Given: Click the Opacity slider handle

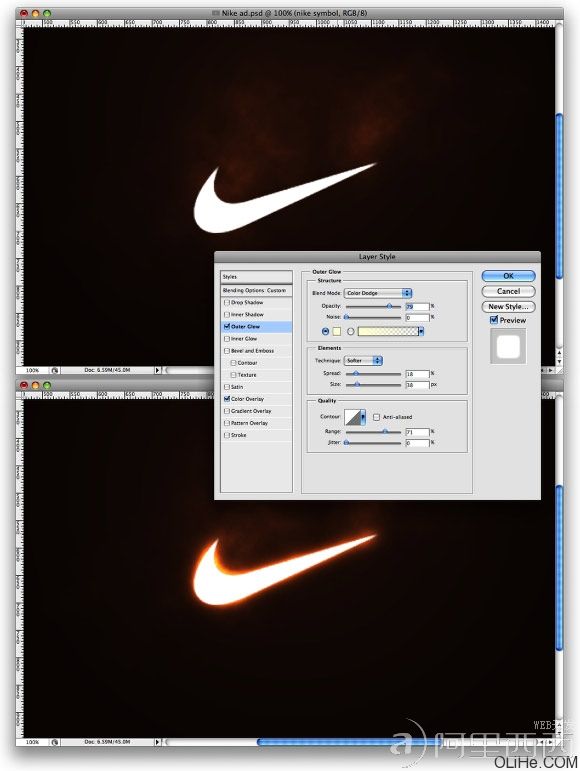Looking at the screenshot, I should [389, 306].
